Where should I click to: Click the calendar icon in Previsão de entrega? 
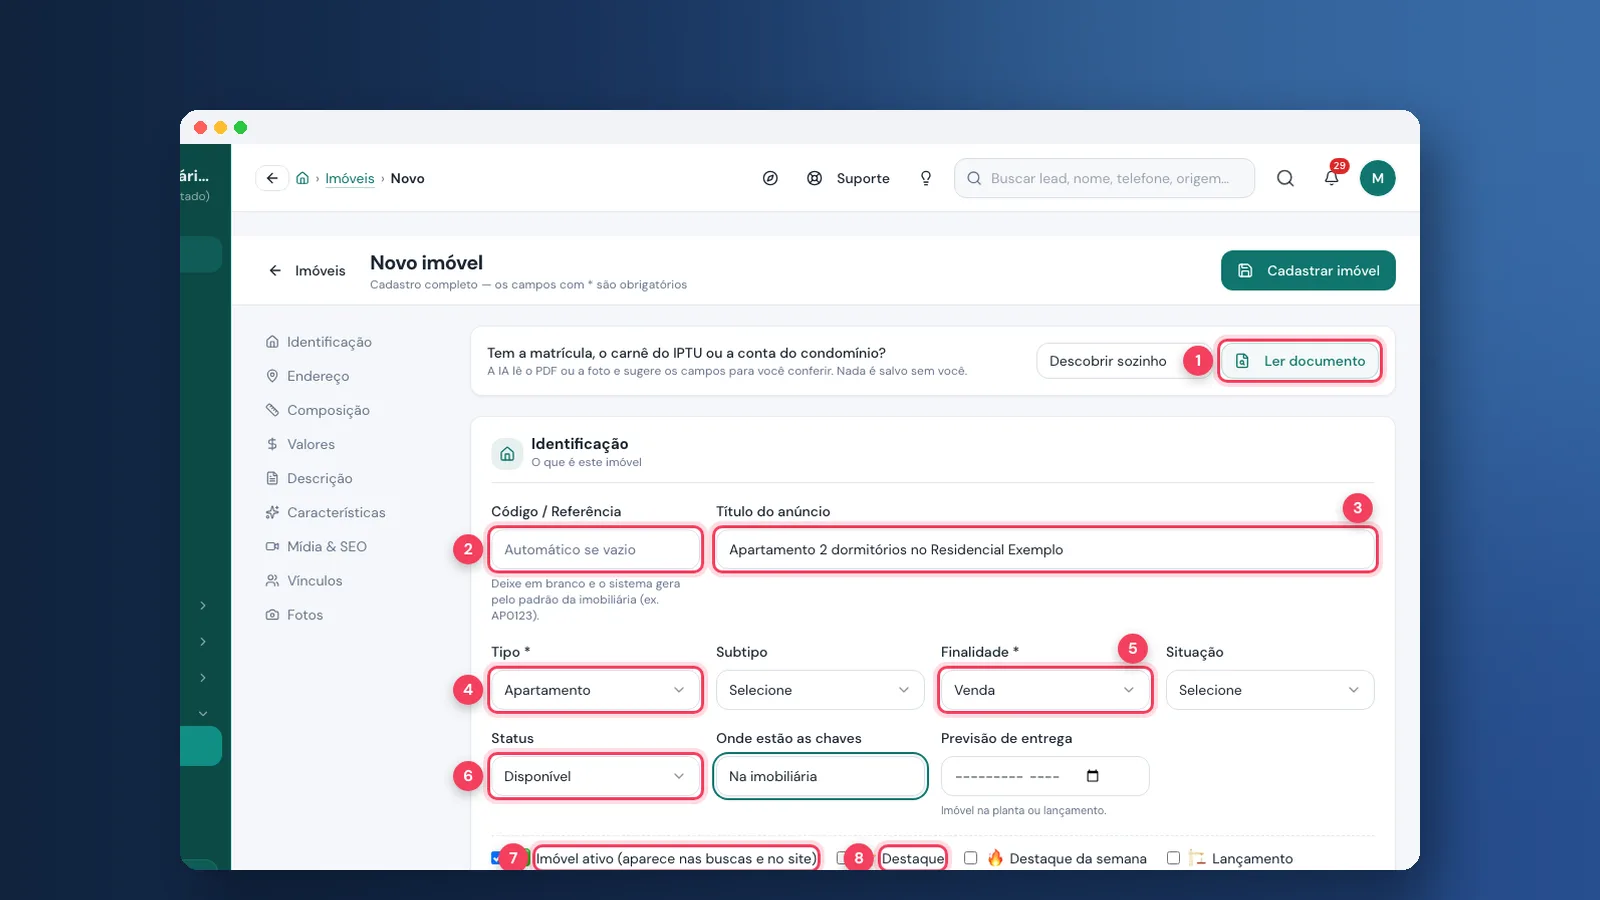(x=1092, y=776)
